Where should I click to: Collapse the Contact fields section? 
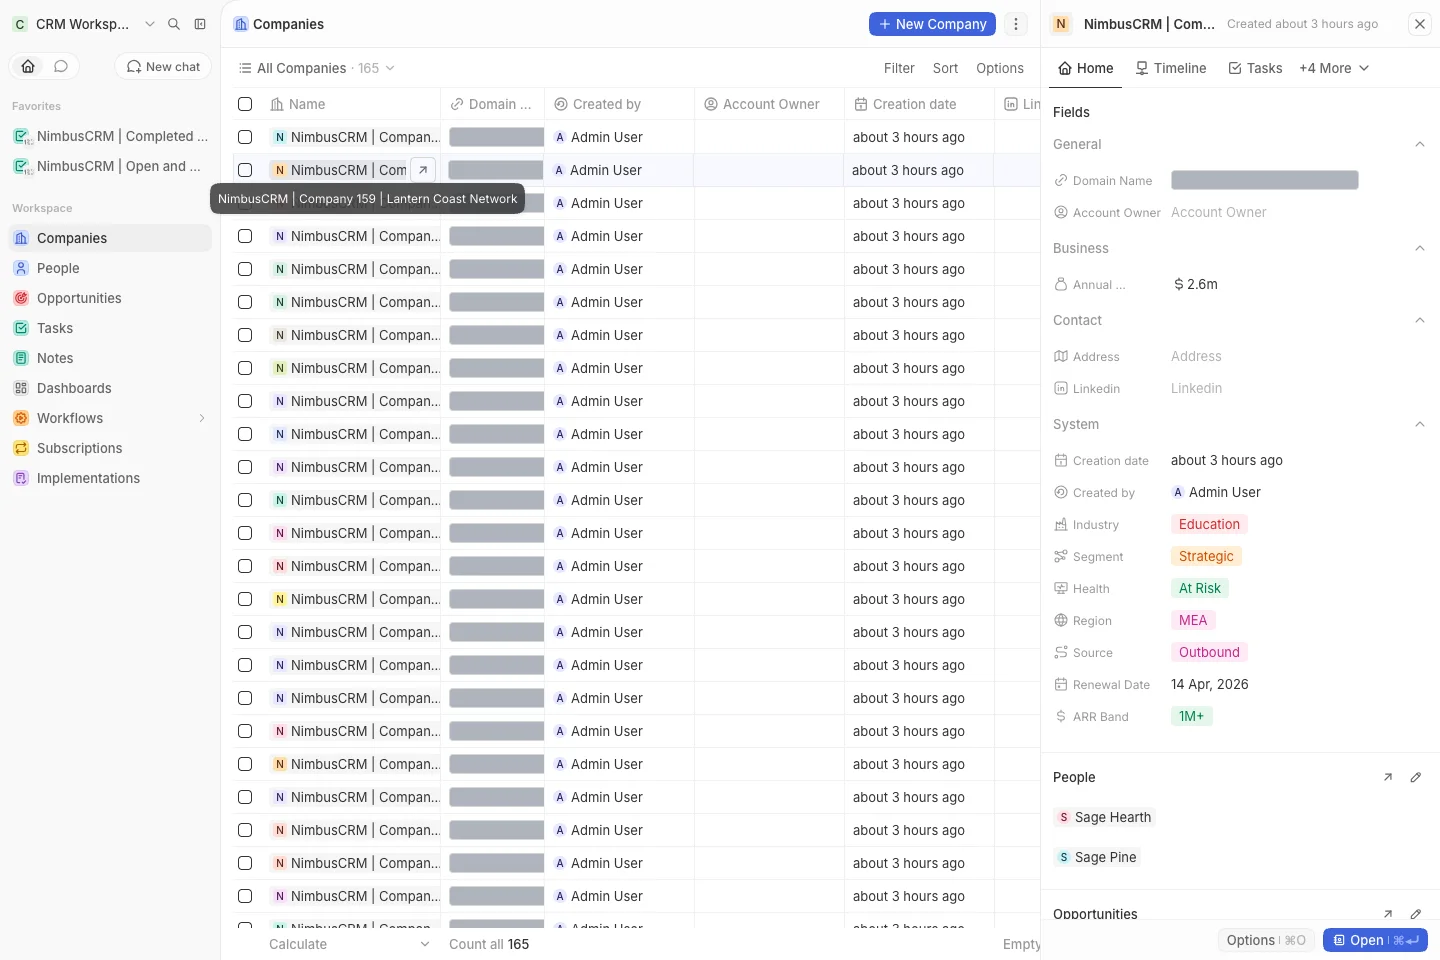tap(1420, 320)
